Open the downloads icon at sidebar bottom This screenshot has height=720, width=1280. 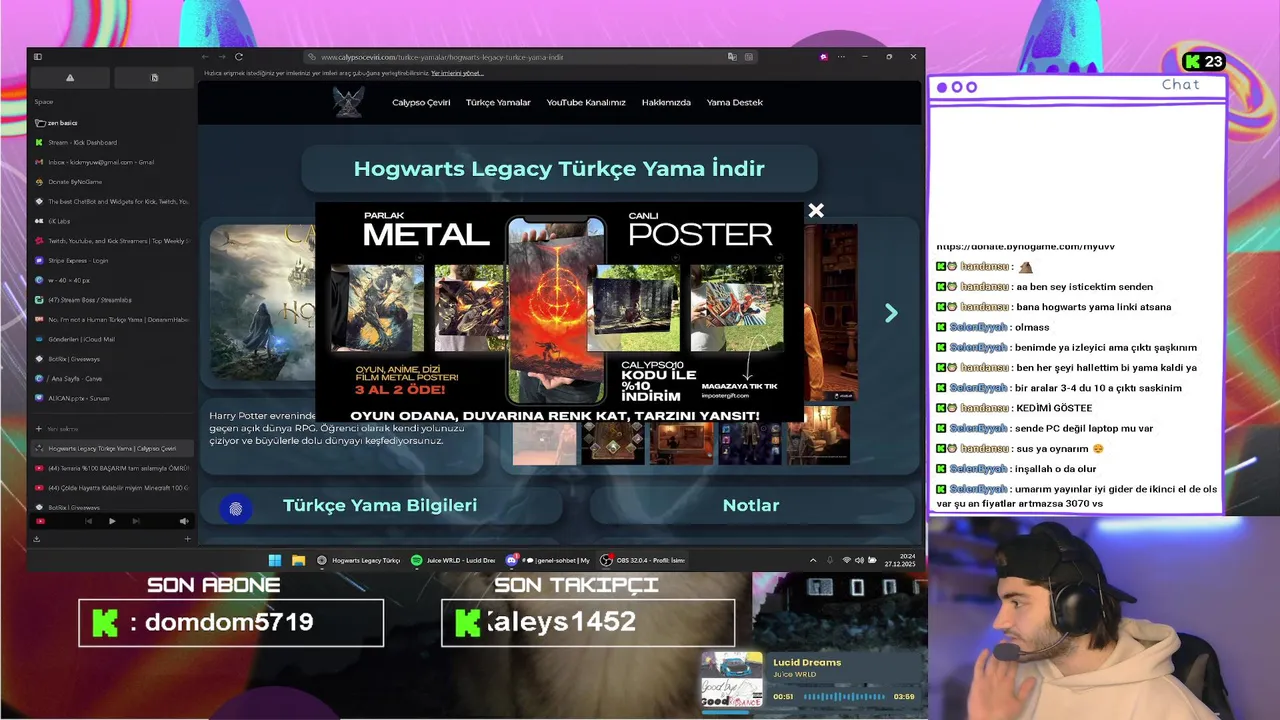(37, 539)
